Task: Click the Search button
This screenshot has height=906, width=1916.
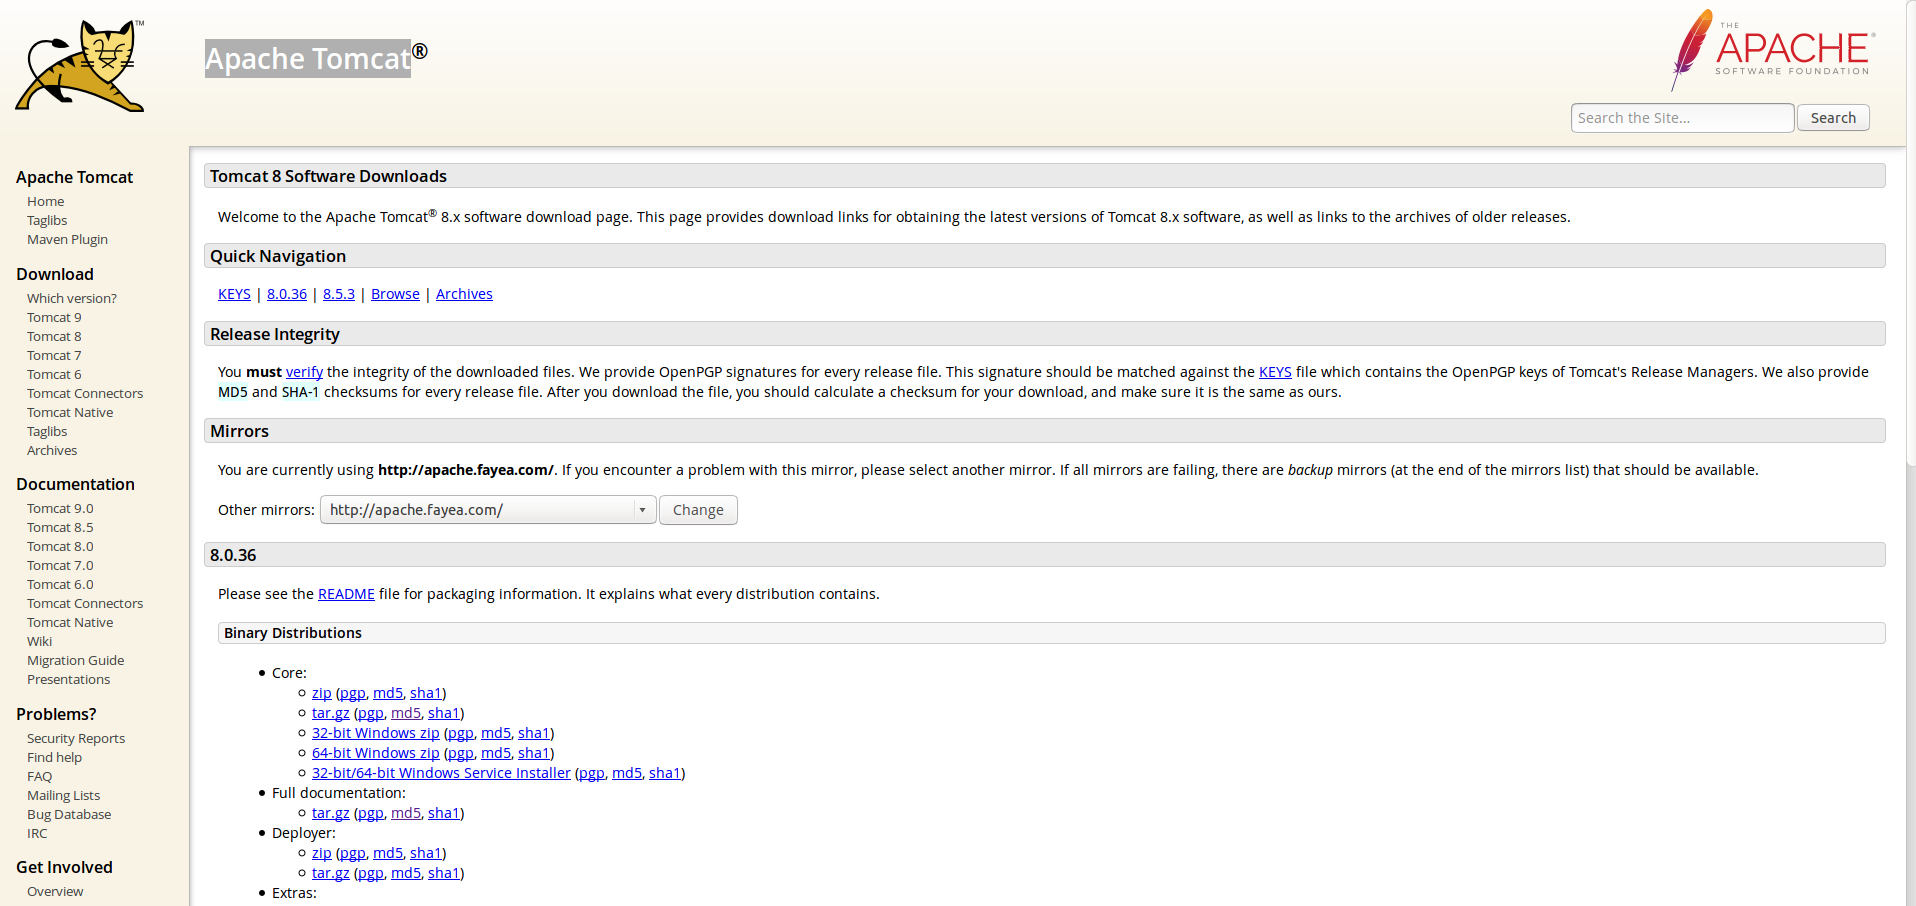Action: click(x=1833, y=118)
